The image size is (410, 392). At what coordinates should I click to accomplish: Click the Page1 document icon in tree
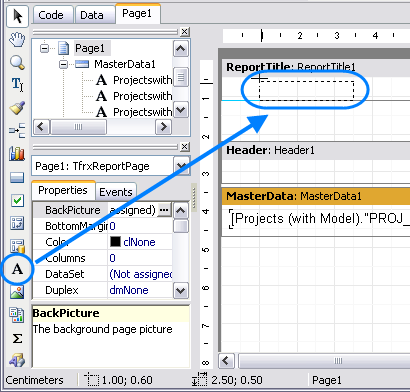tap(63, 48)
